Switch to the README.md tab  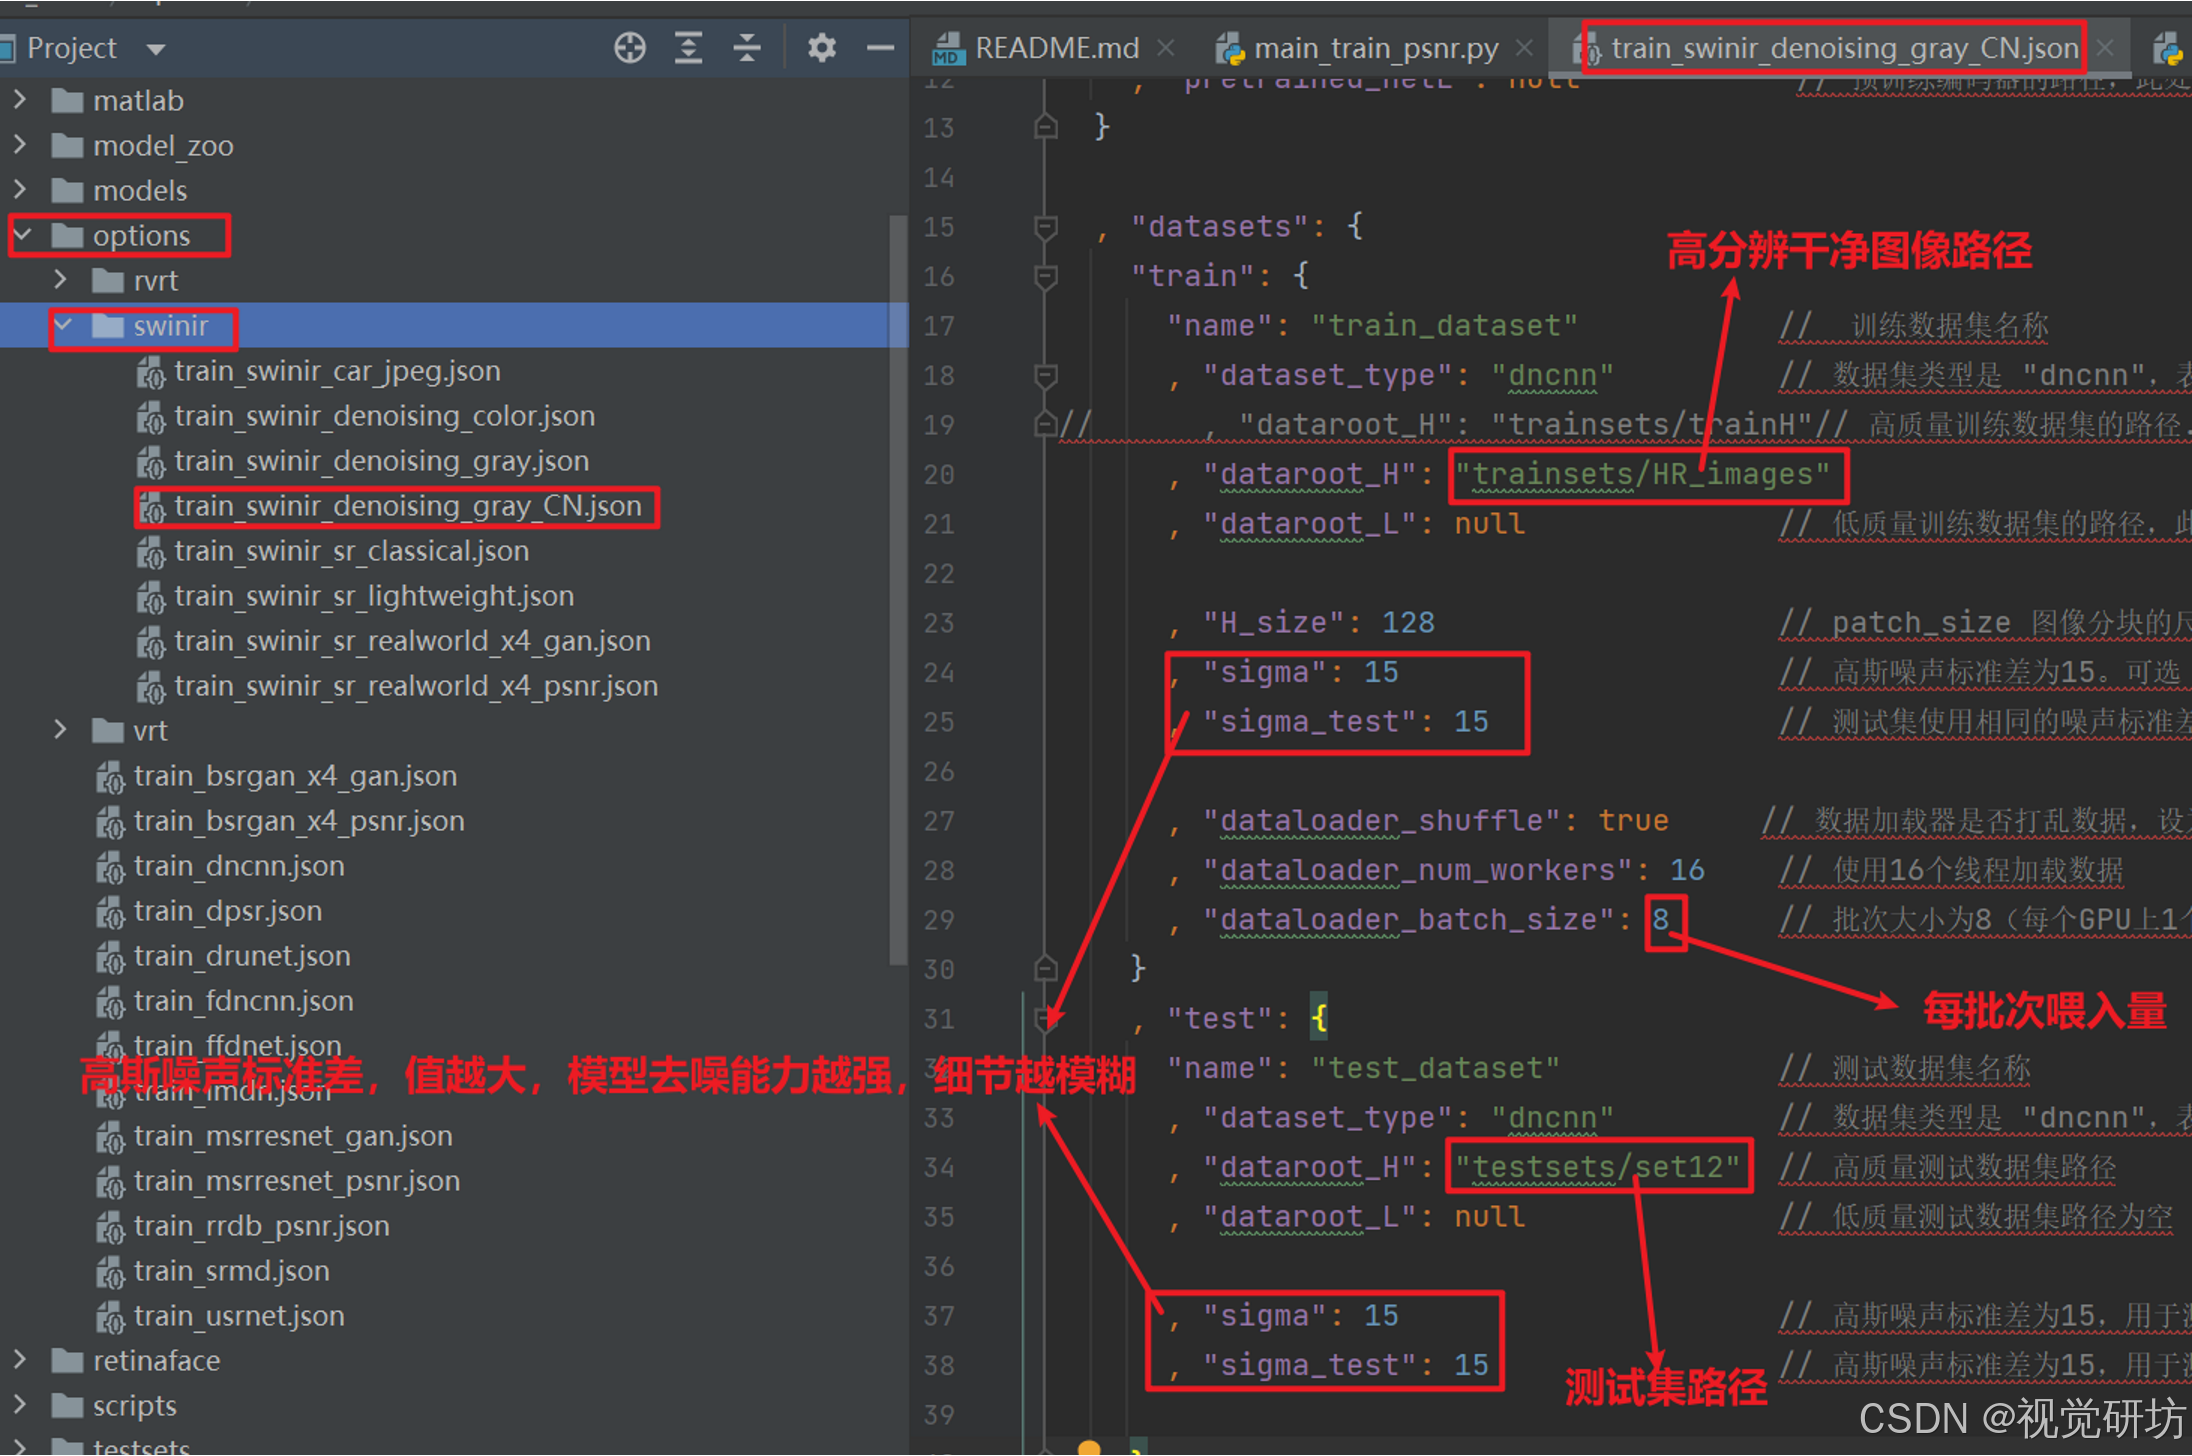click(1055, 48)
